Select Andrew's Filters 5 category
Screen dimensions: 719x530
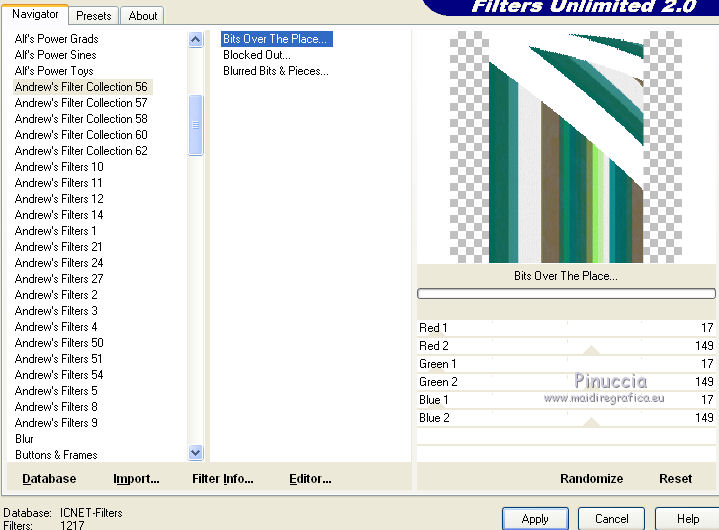[x=56, y=391]
